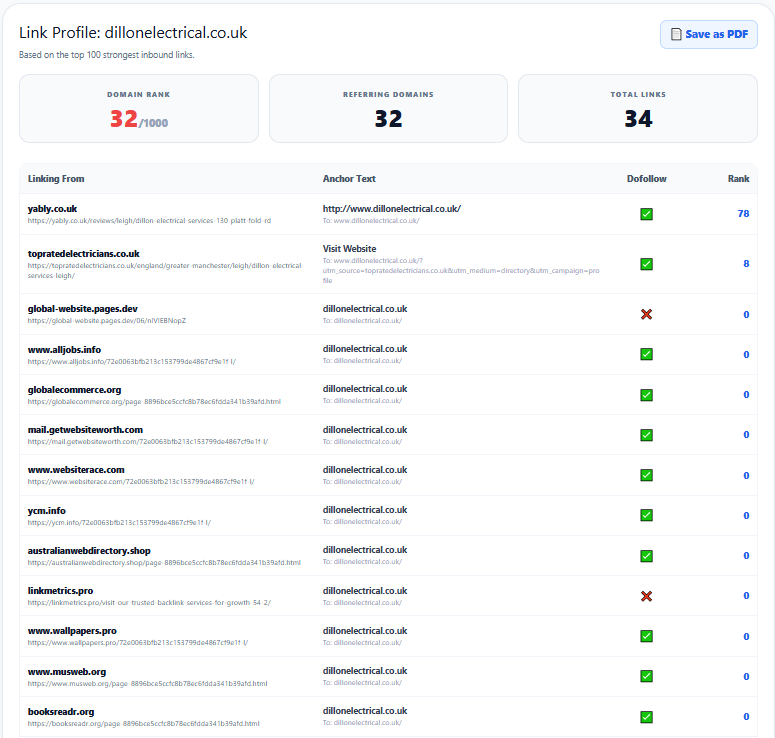775x738 pixels.
Task: Open the topratedelectricians.co.uk domain link
Action: (x=84, y=254)
